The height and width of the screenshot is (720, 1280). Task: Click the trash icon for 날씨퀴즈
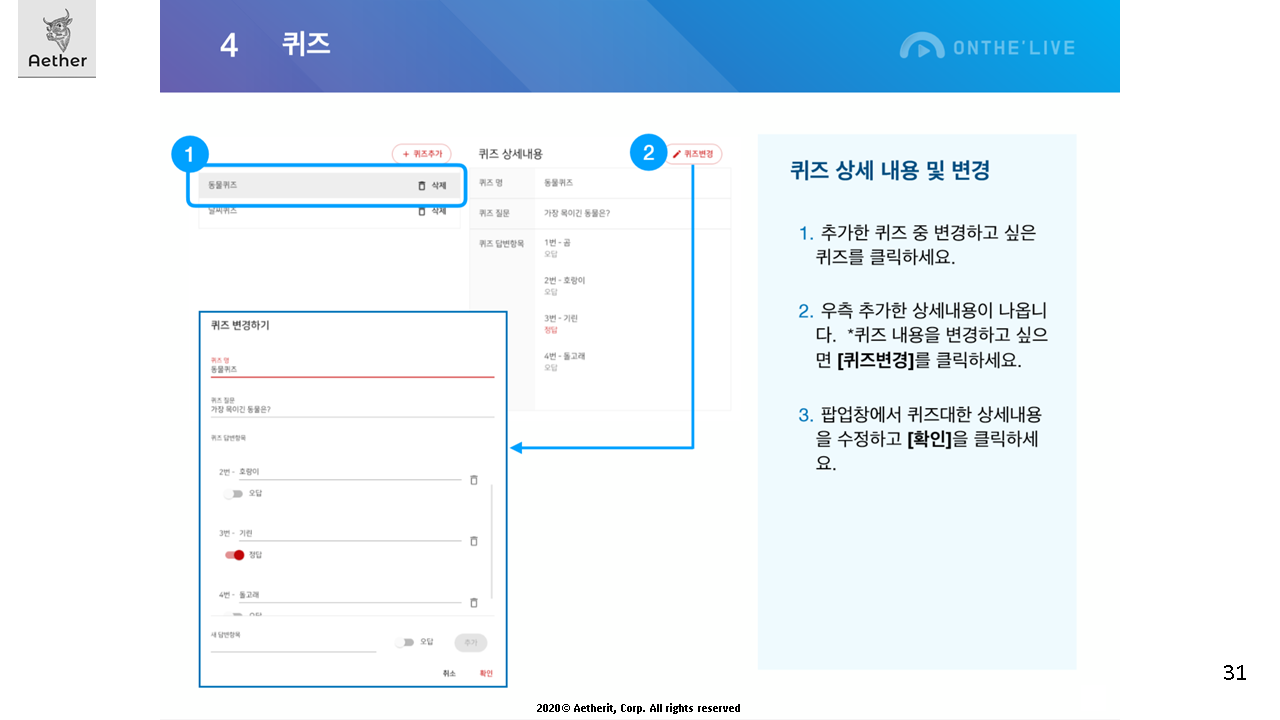pos(421,211)
